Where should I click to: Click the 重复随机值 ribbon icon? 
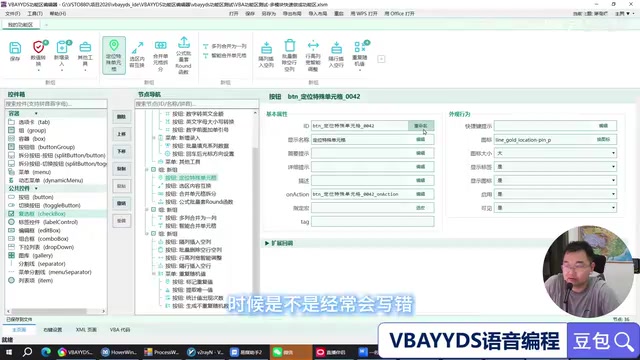[360, 47]
